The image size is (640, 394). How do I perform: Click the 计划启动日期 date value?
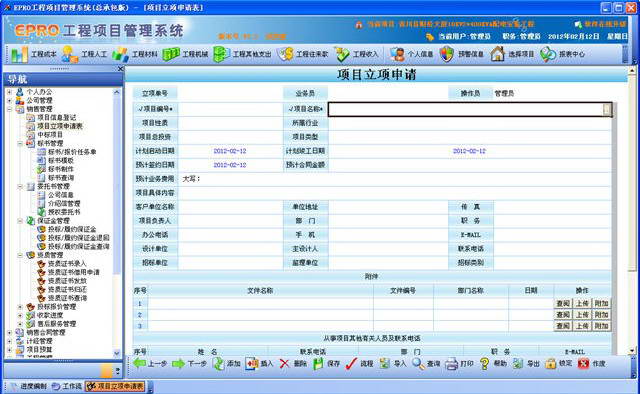(x=230, y=151)
